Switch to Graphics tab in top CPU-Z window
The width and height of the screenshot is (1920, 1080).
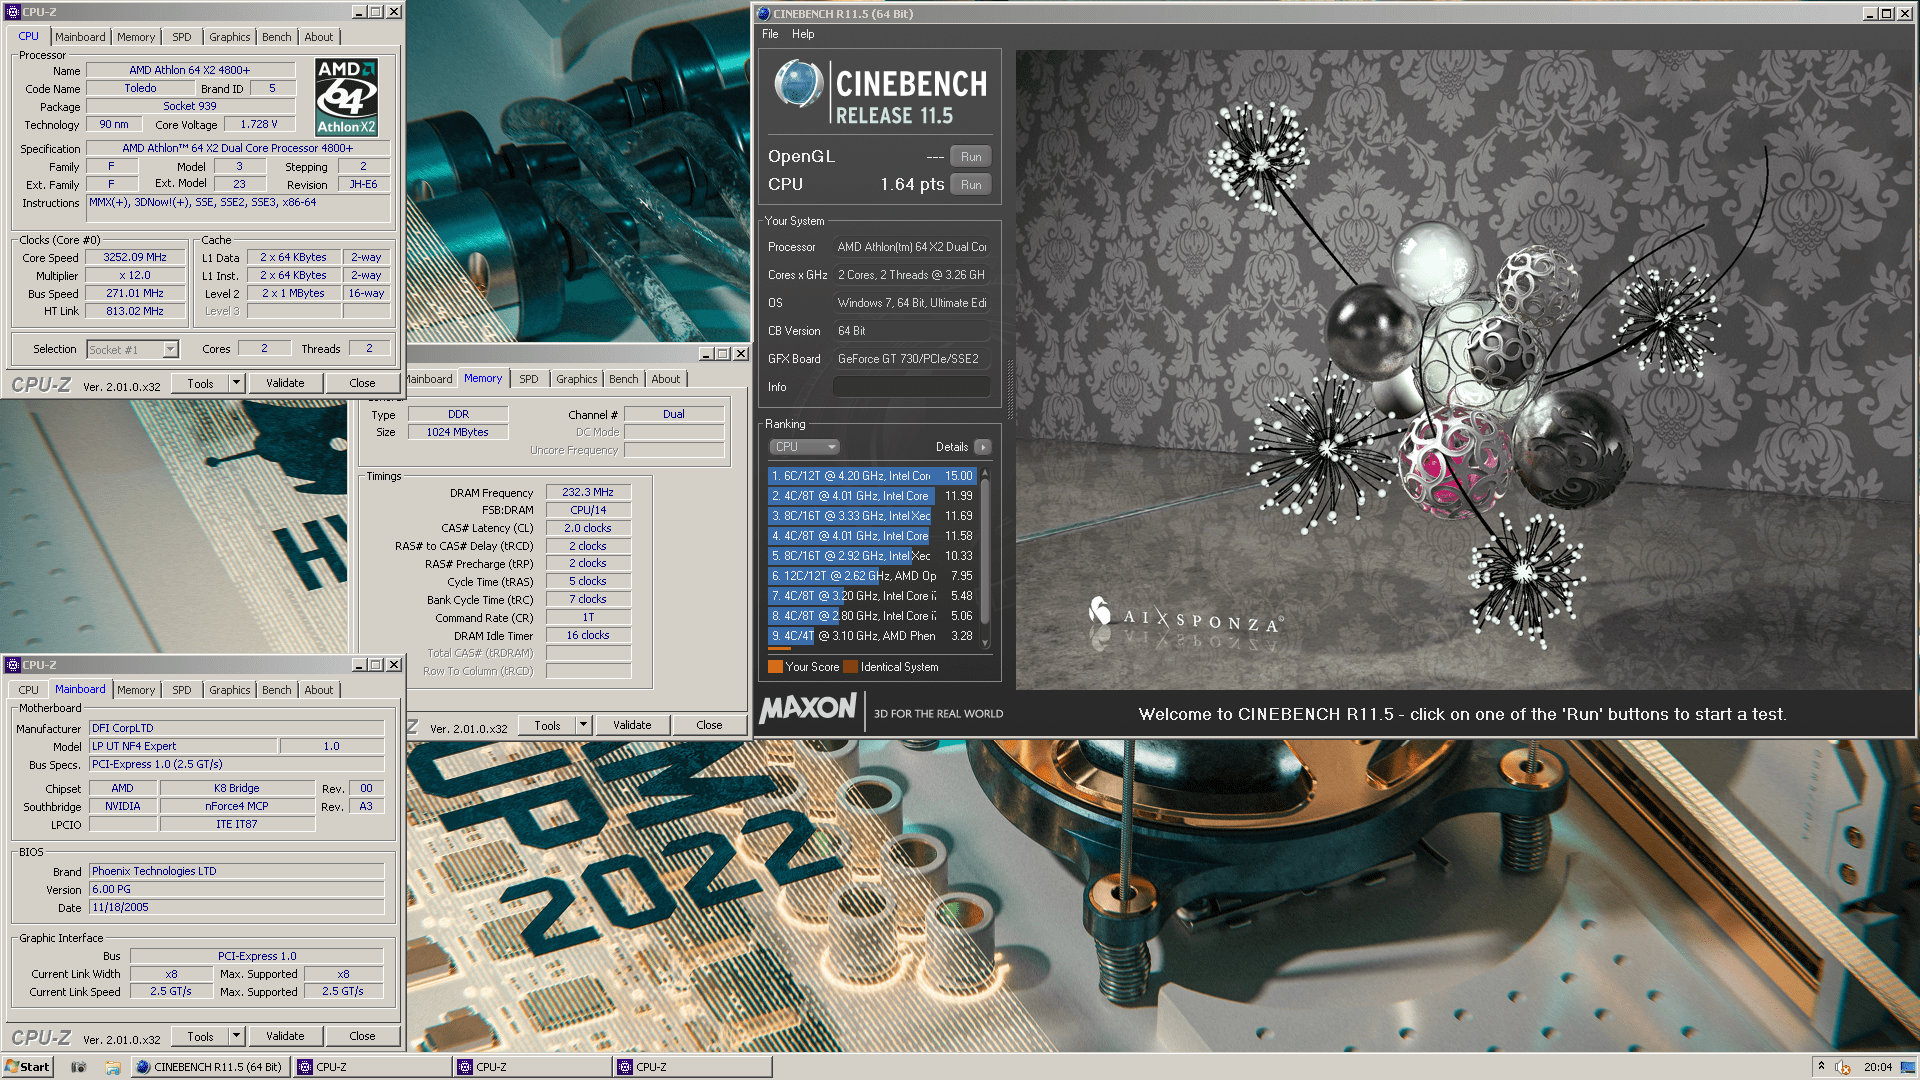[x=230, y=37]
